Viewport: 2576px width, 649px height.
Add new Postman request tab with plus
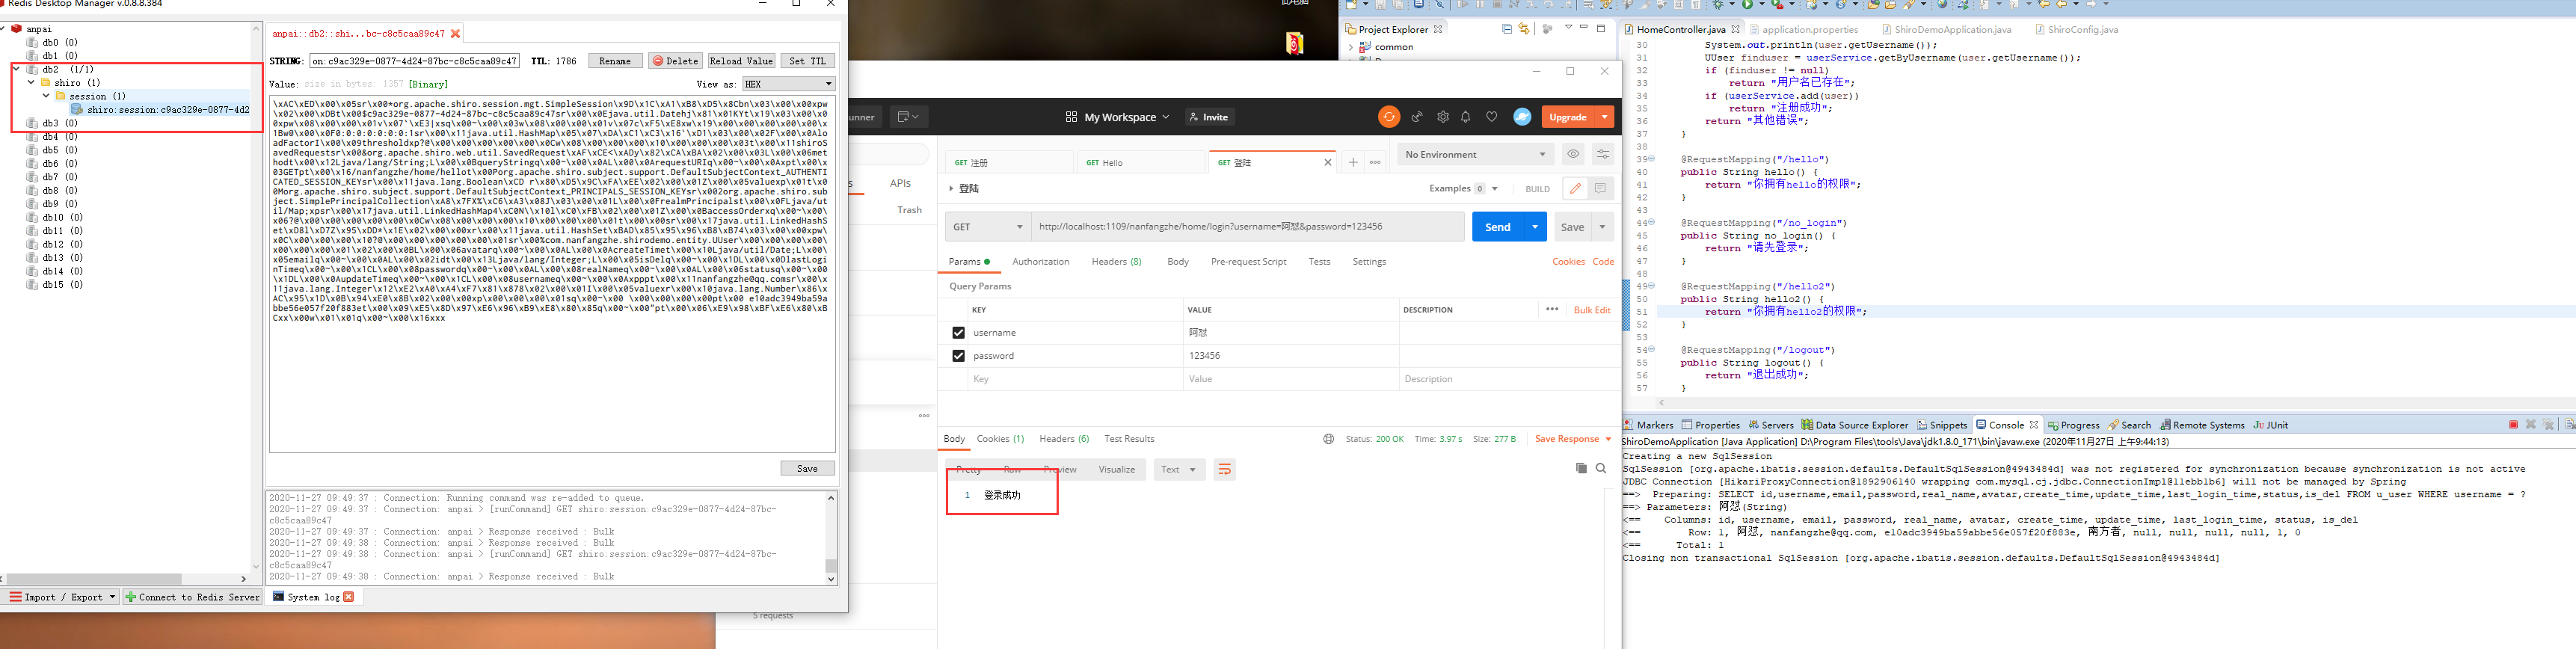1353,162
